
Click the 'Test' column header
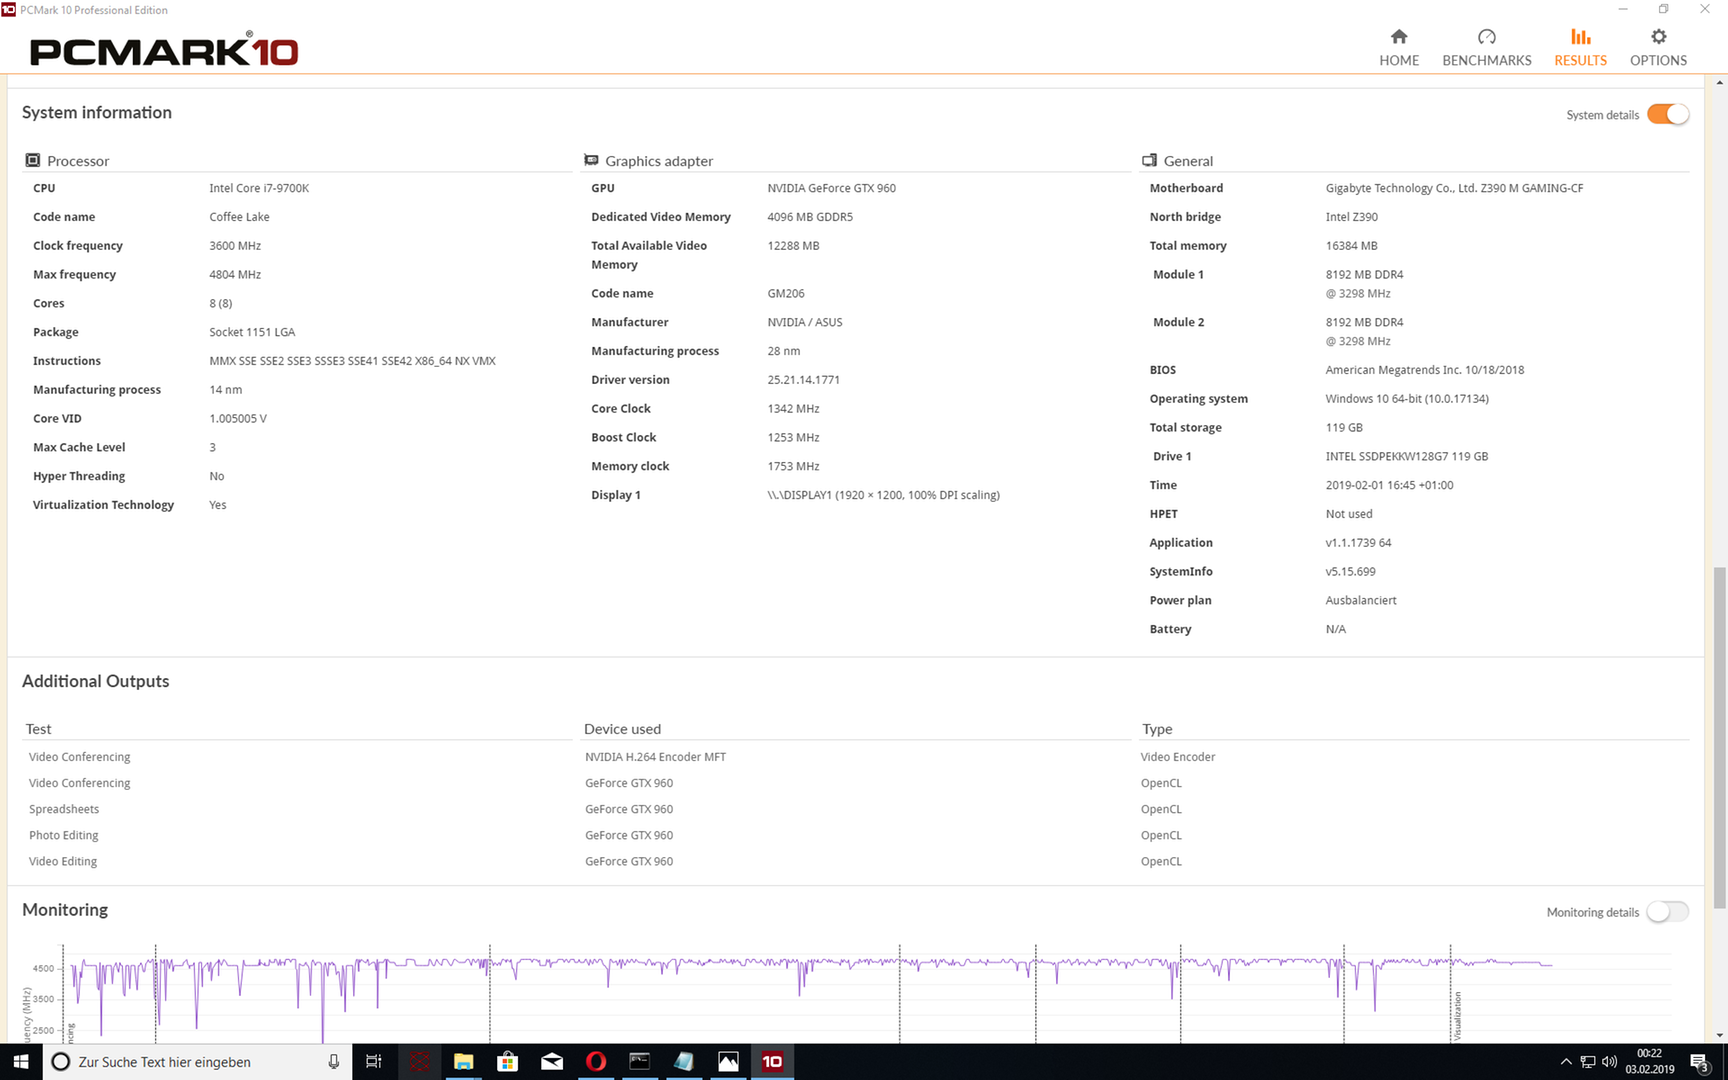(38, 729)
